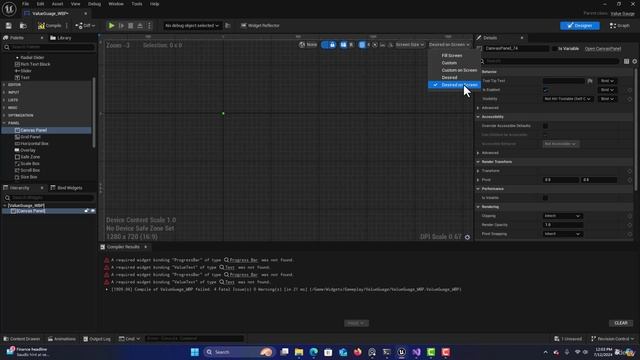
Task: Clear the compiler results with CLEAR
Action: point(621,323)
